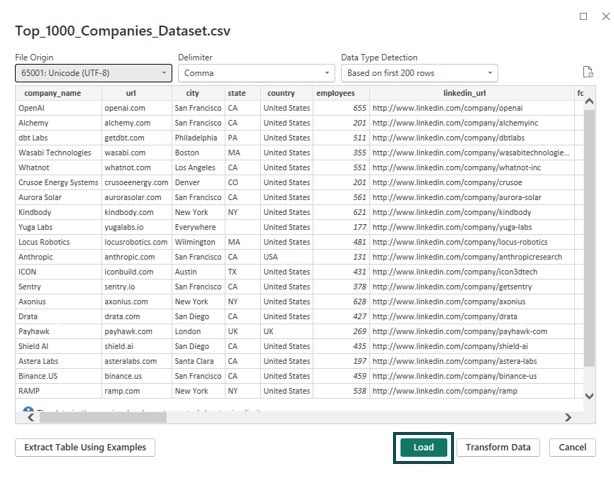Screen dimensions: 614x477
Task: Click the sentry.io cell
Action: click(x=137, y=287)
